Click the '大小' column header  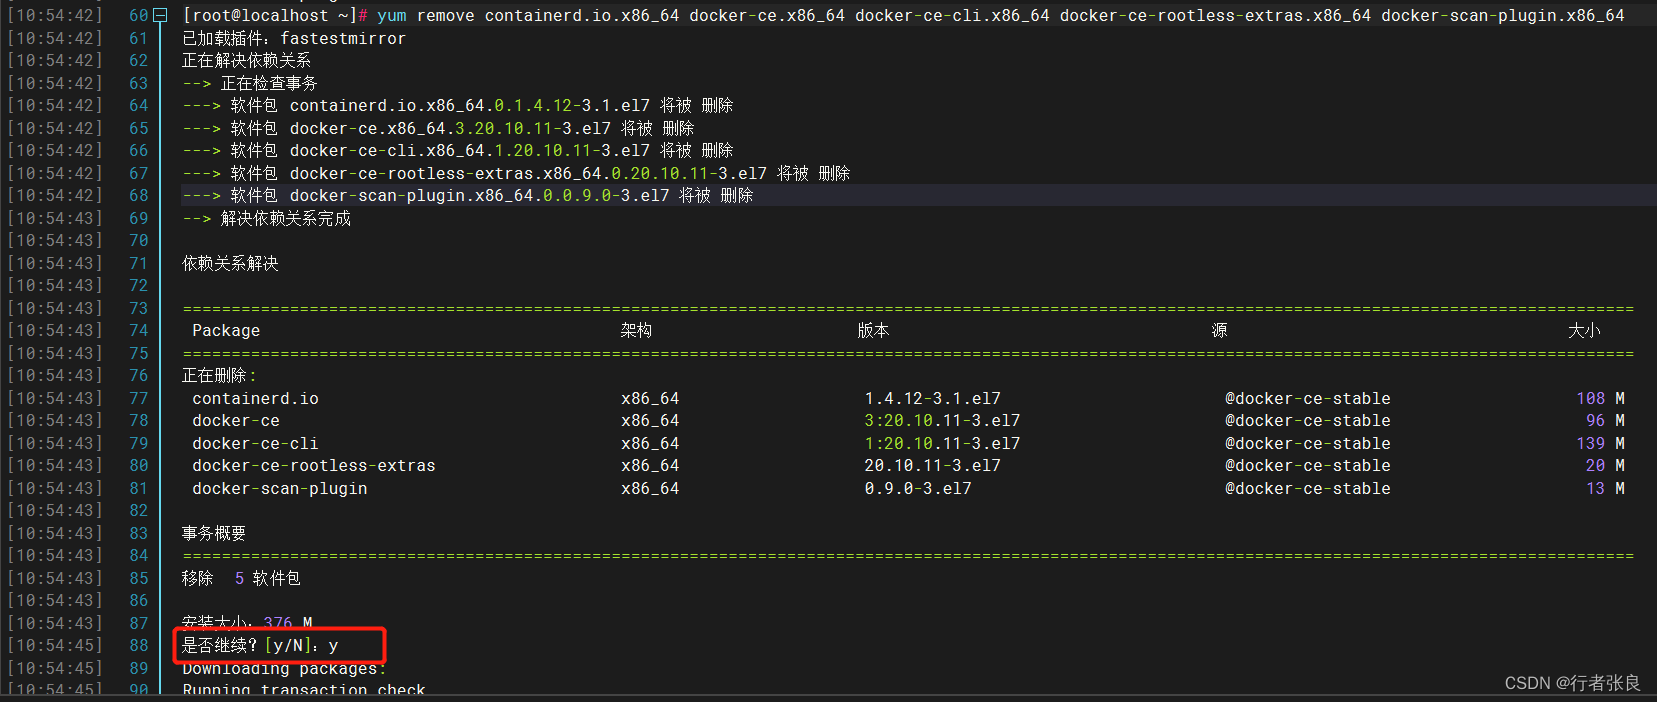tap(1584, 331)
